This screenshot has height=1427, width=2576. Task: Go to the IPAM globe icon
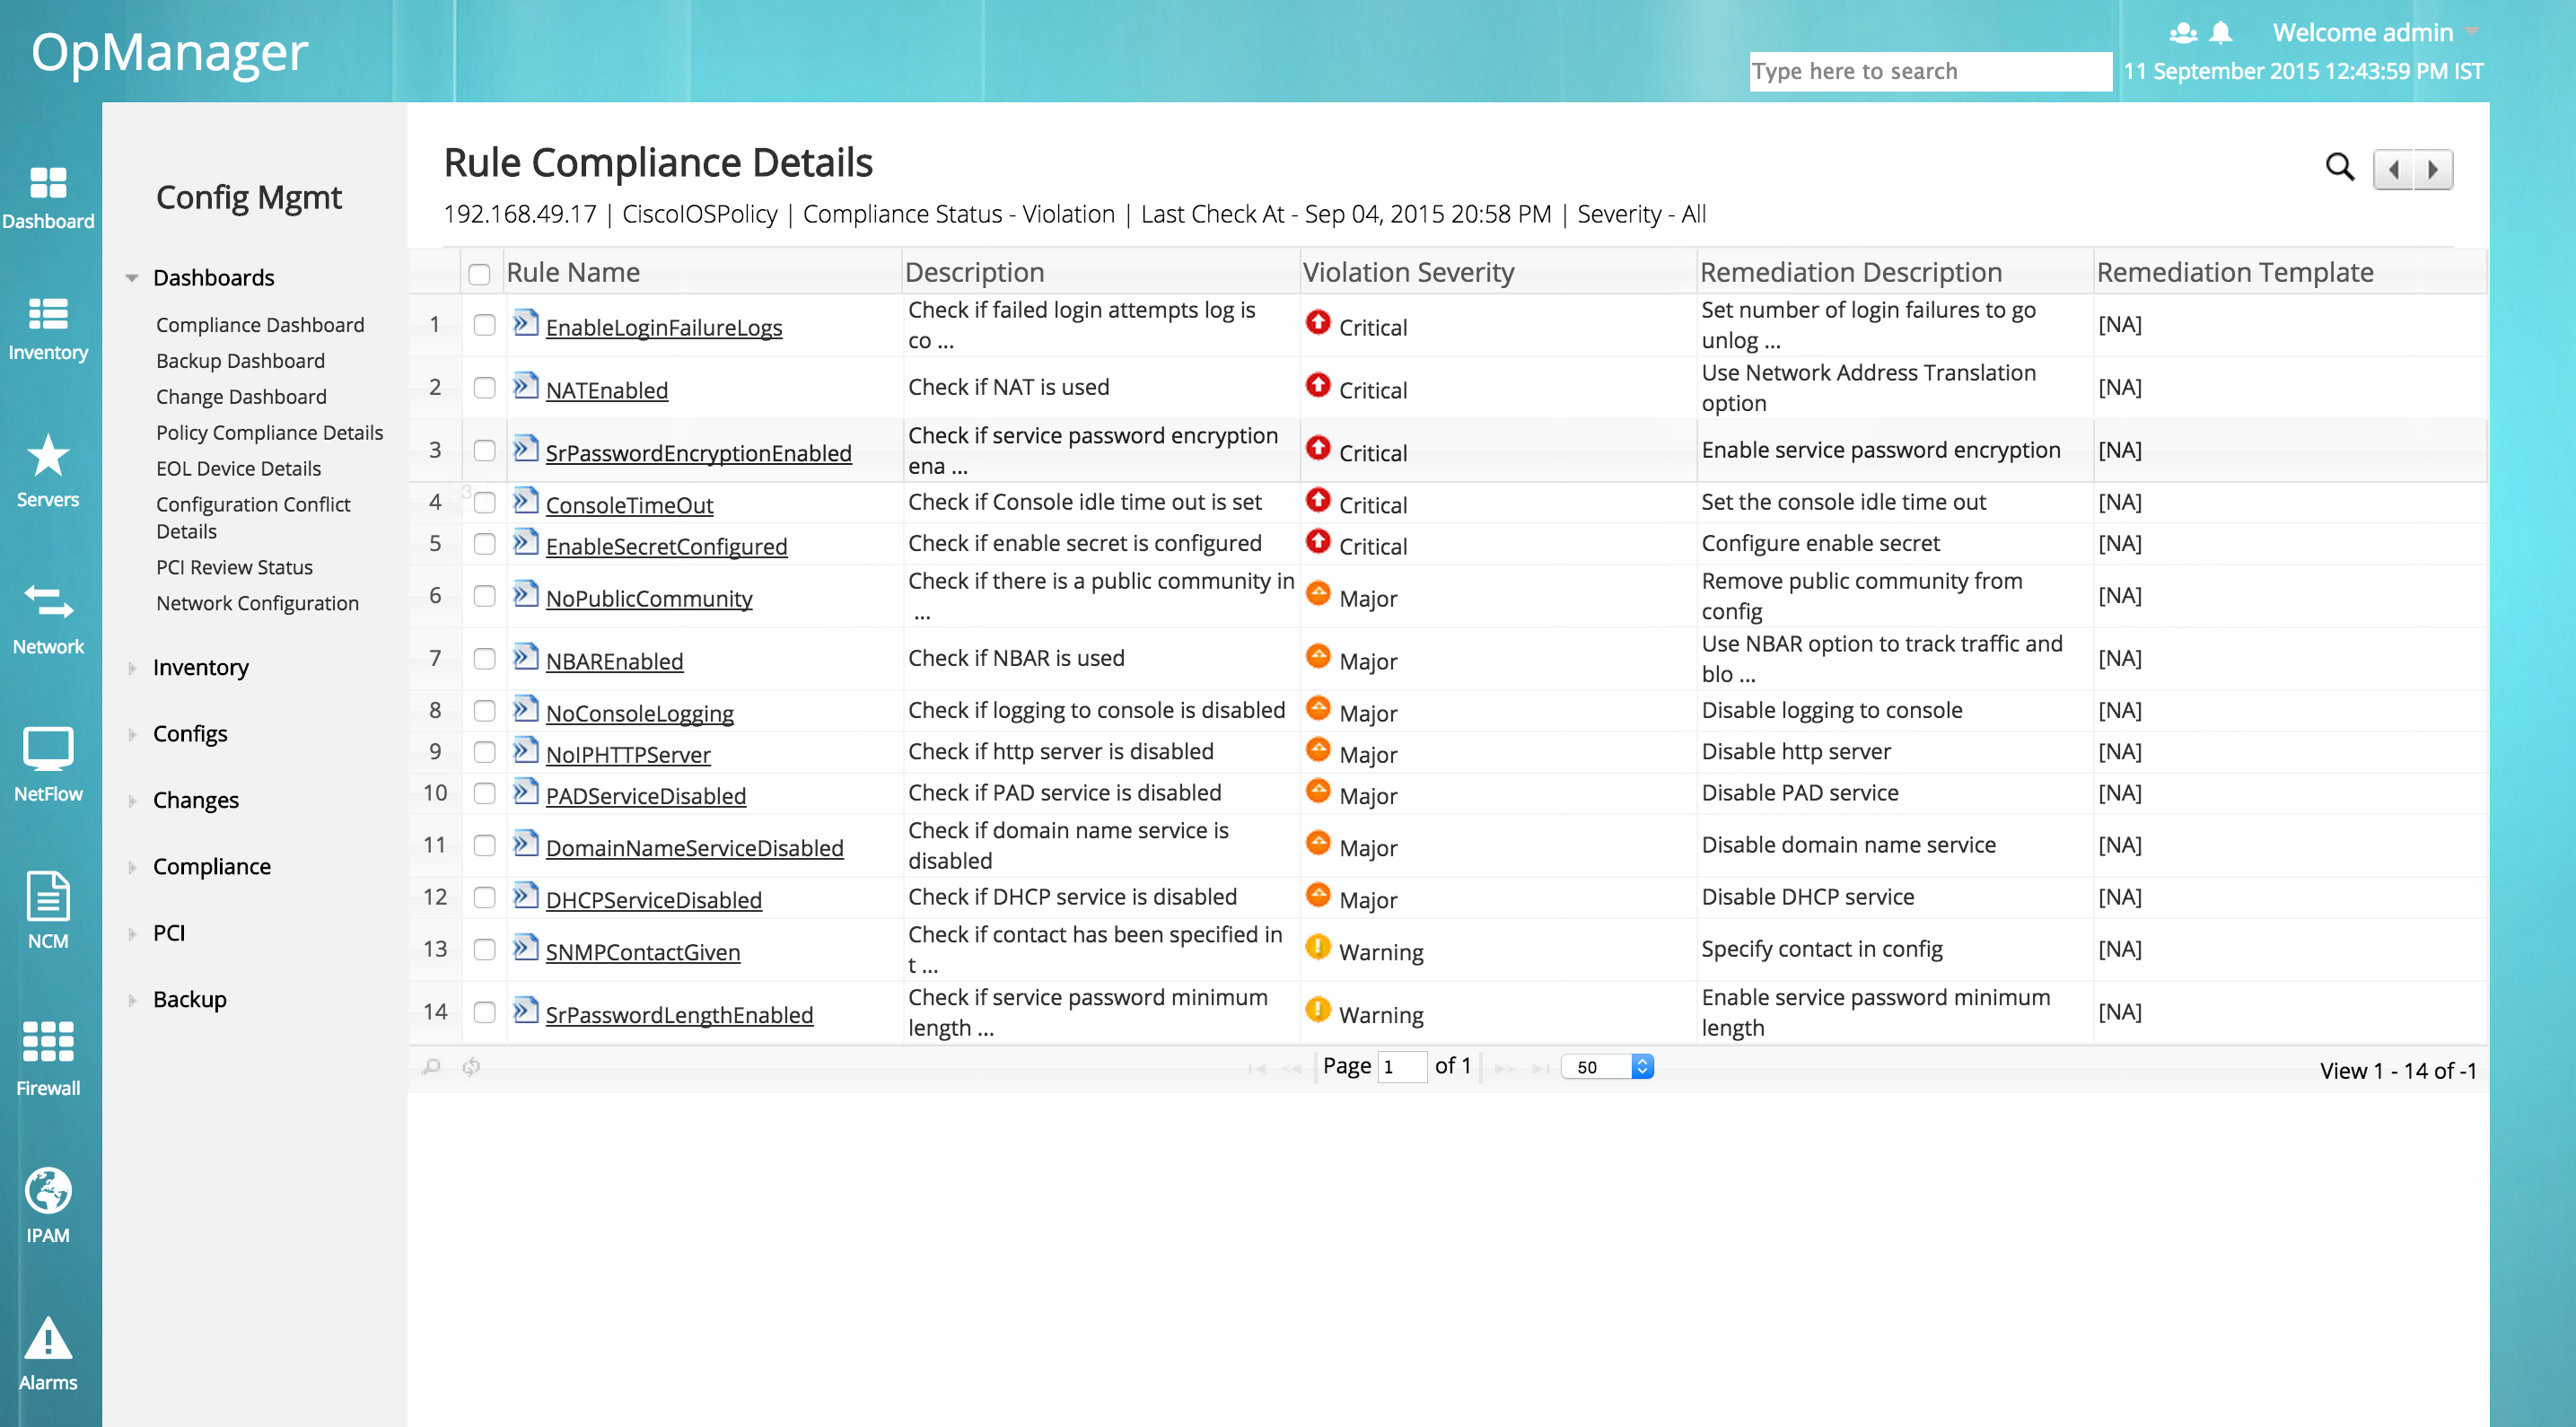pos(48,1190)
